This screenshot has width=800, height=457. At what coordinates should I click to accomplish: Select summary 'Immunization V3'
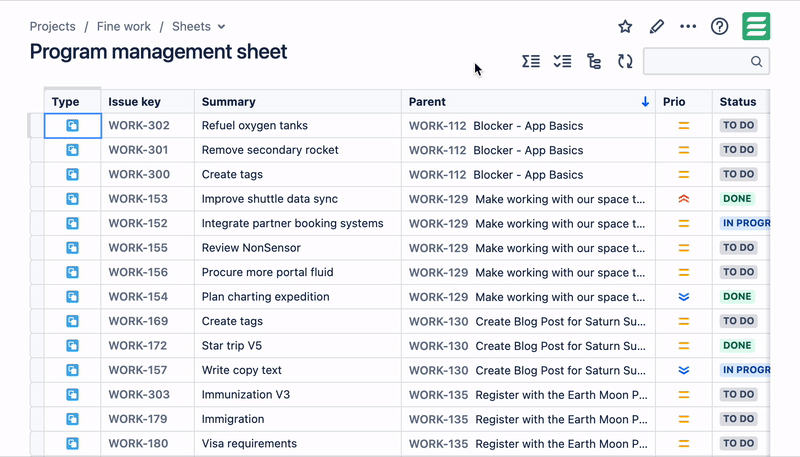click(245, 395)
